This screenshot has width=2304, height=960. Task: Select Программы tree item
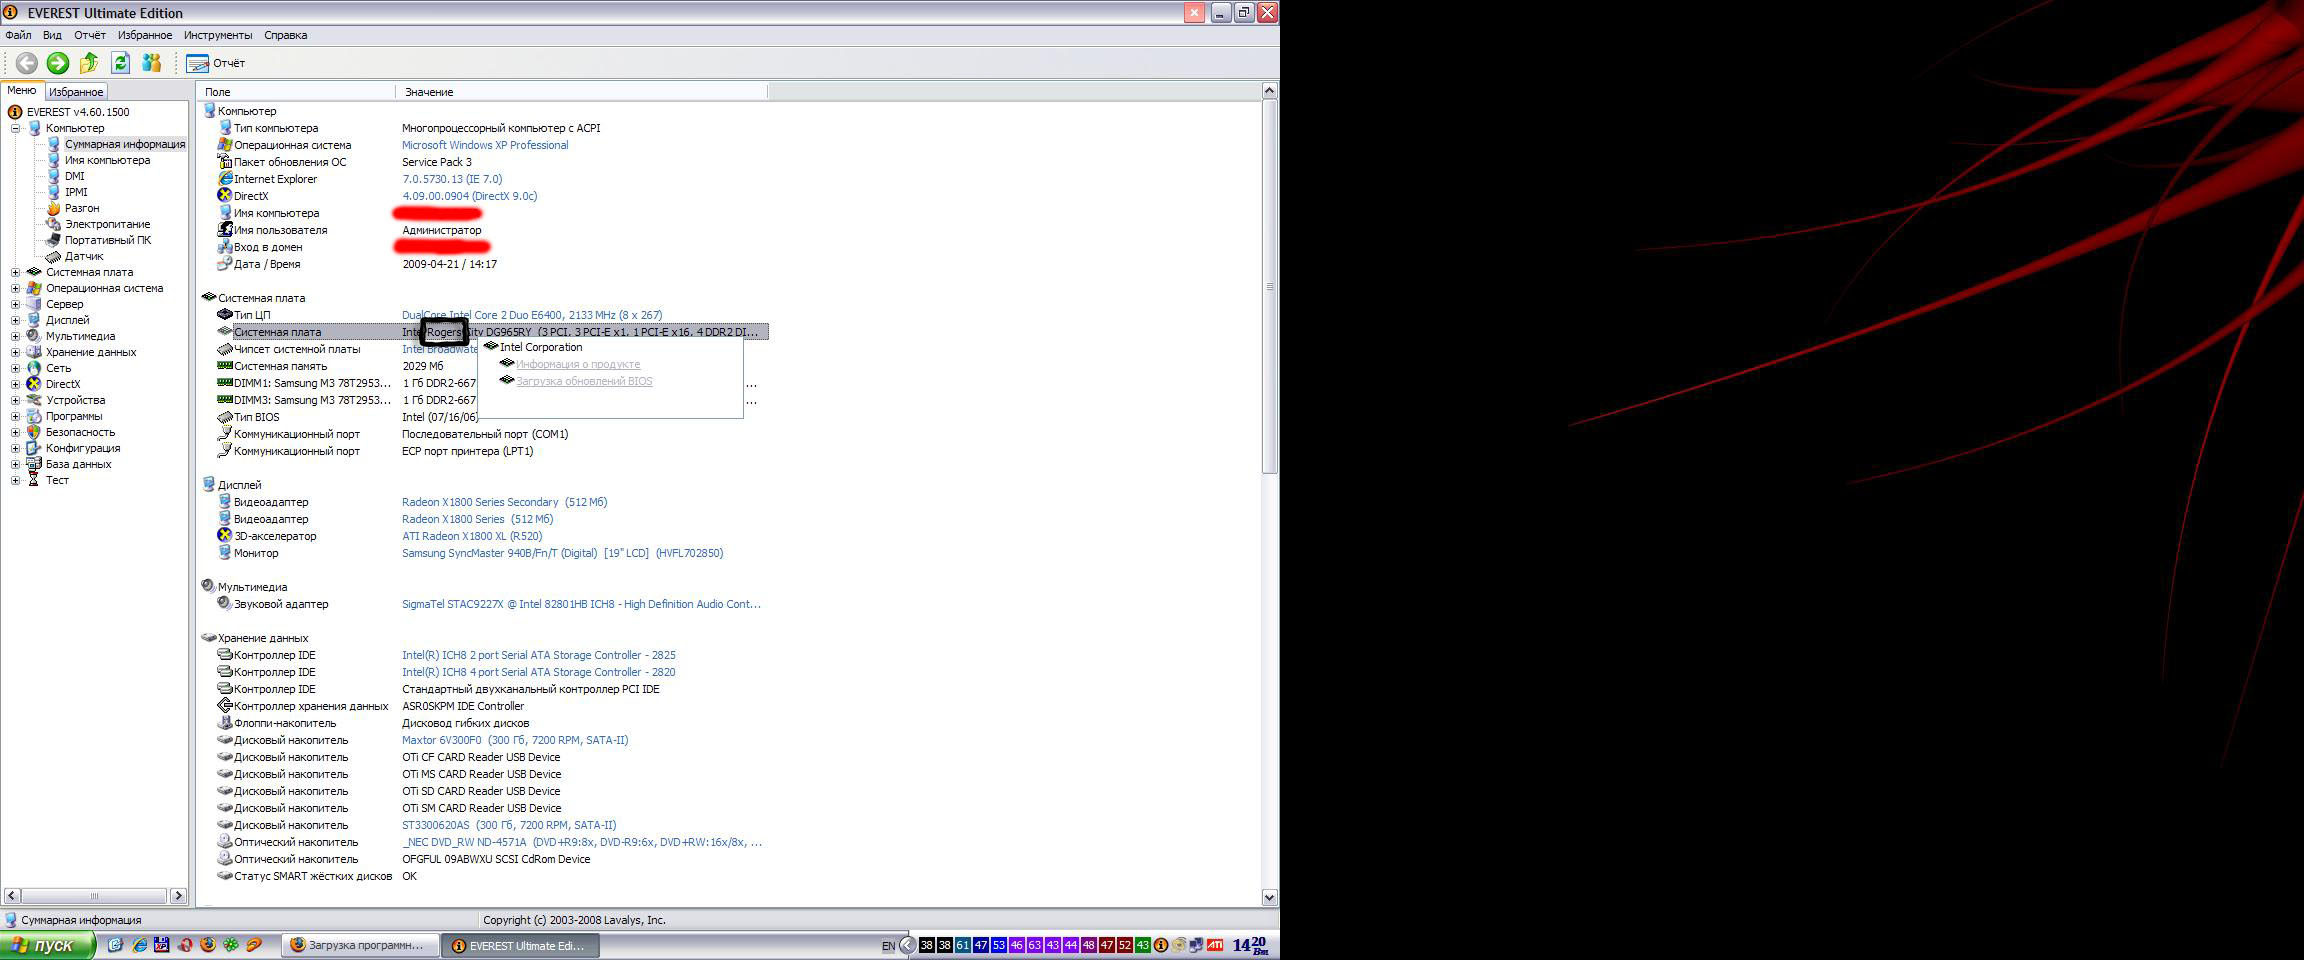point(74,416)
